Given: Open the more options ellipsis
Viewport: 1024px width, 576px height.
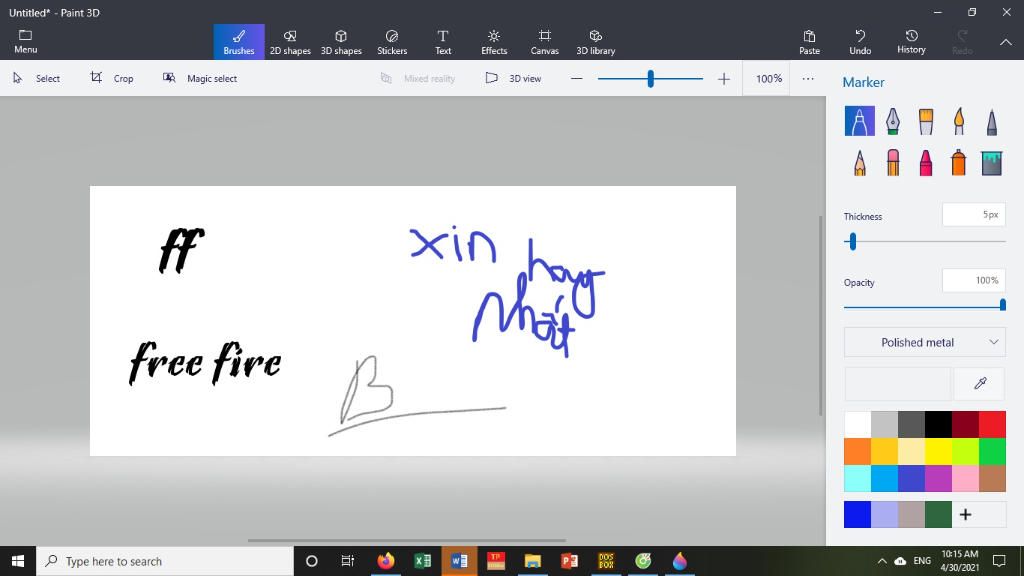Looking at the screenshot, I should pos(808,78).
